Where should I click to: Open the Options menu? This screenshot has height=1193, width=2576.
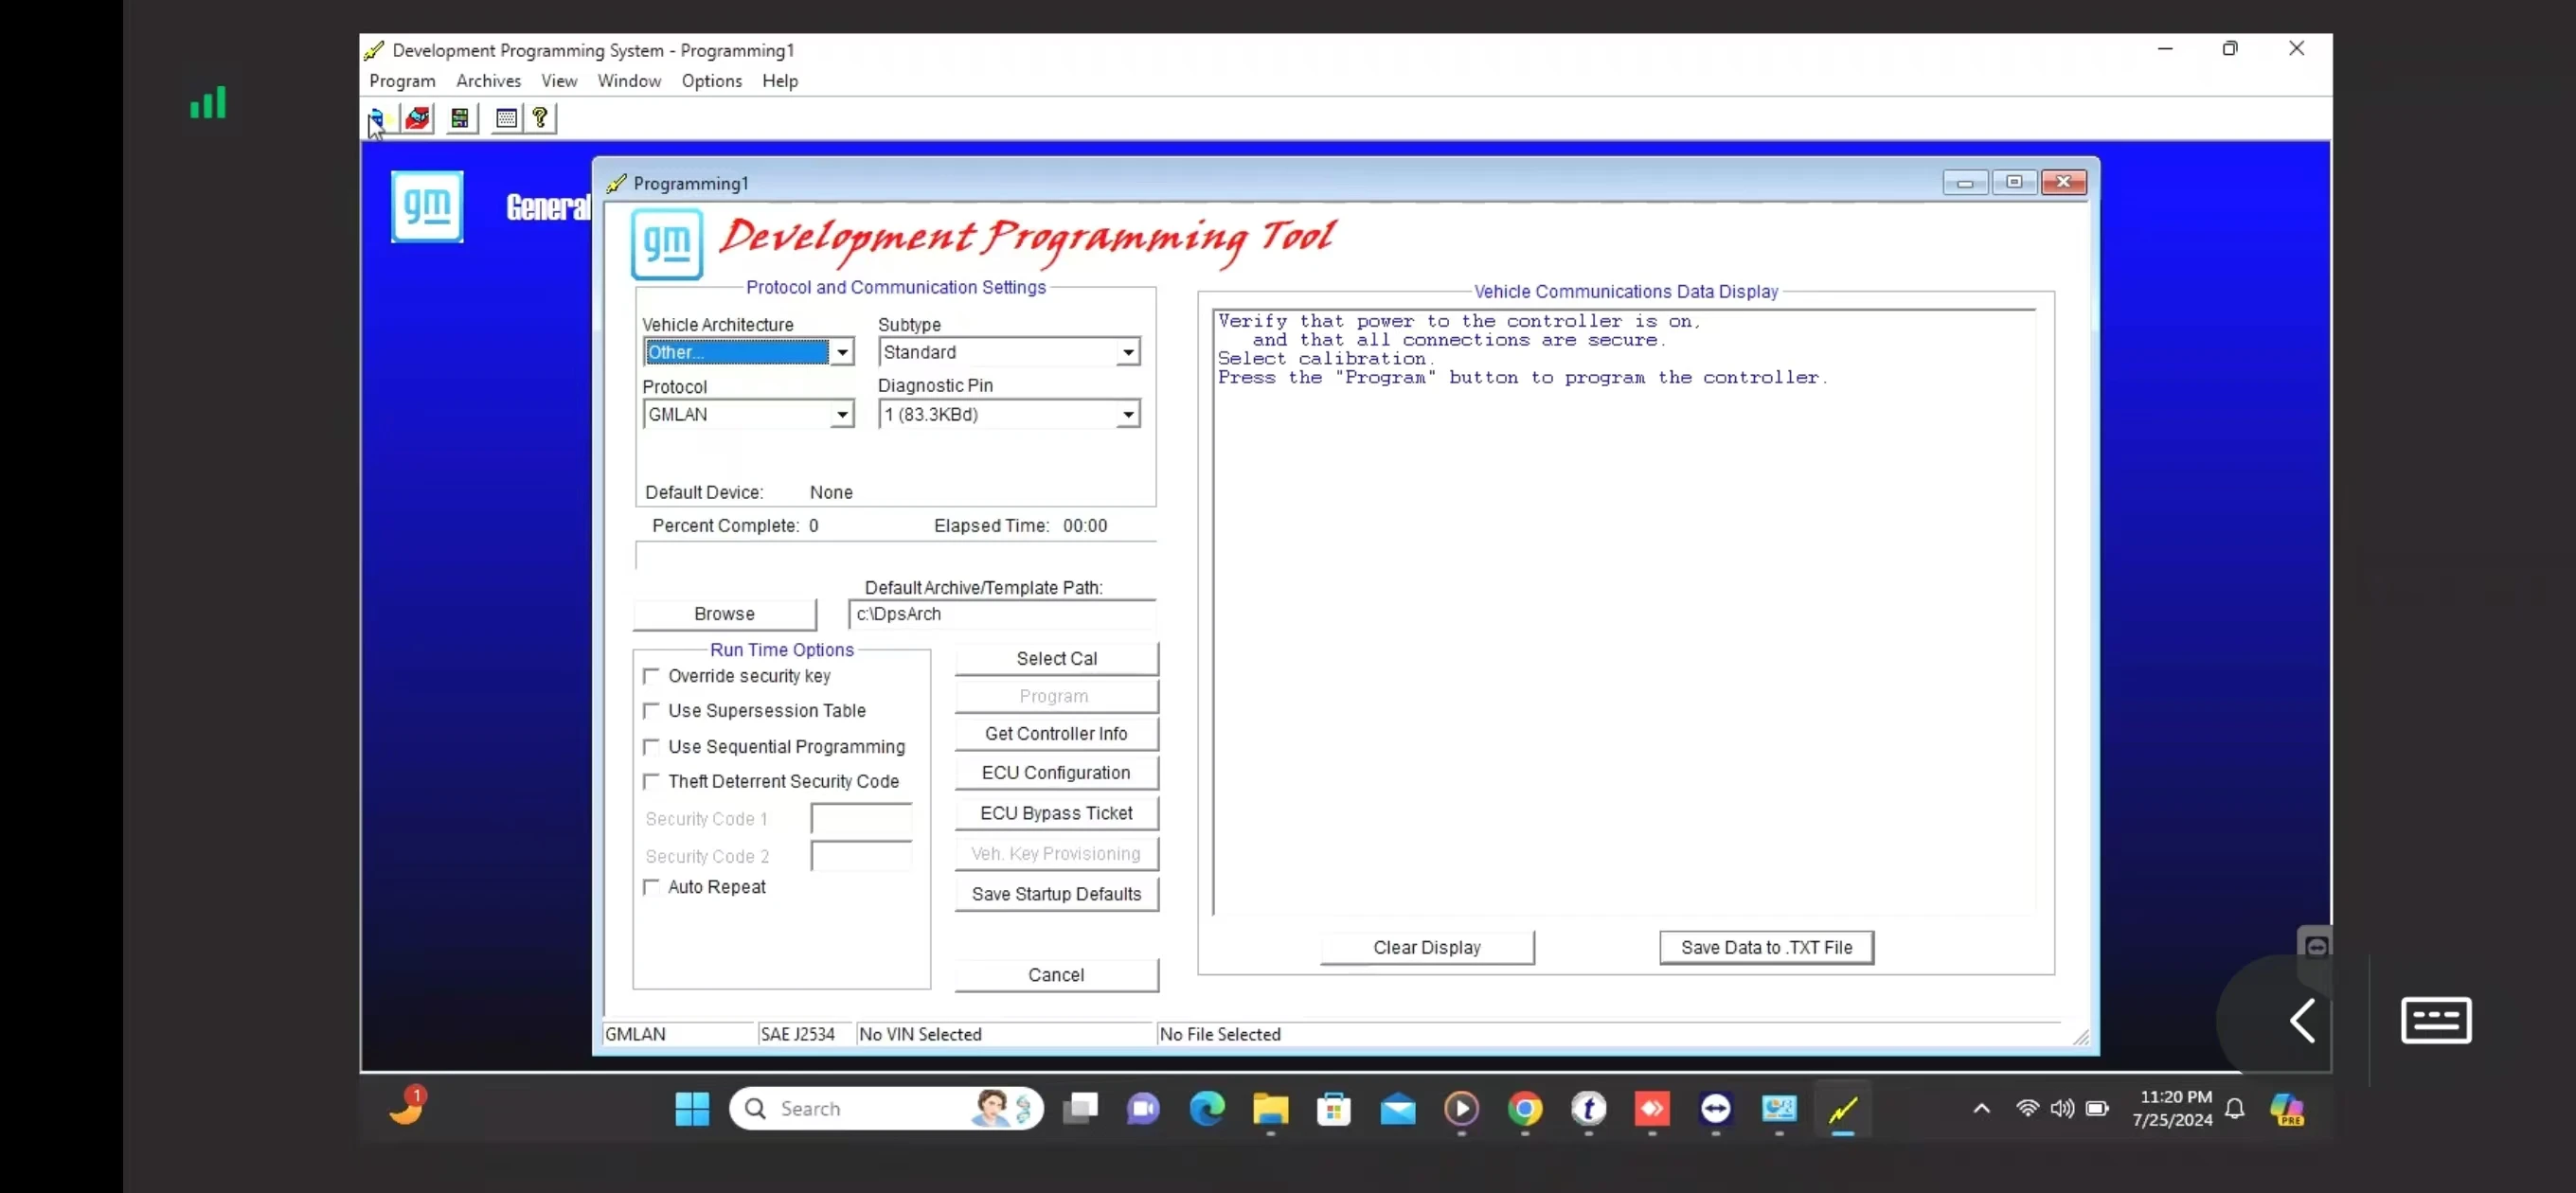pyautogui.click(x=711, y=81)
